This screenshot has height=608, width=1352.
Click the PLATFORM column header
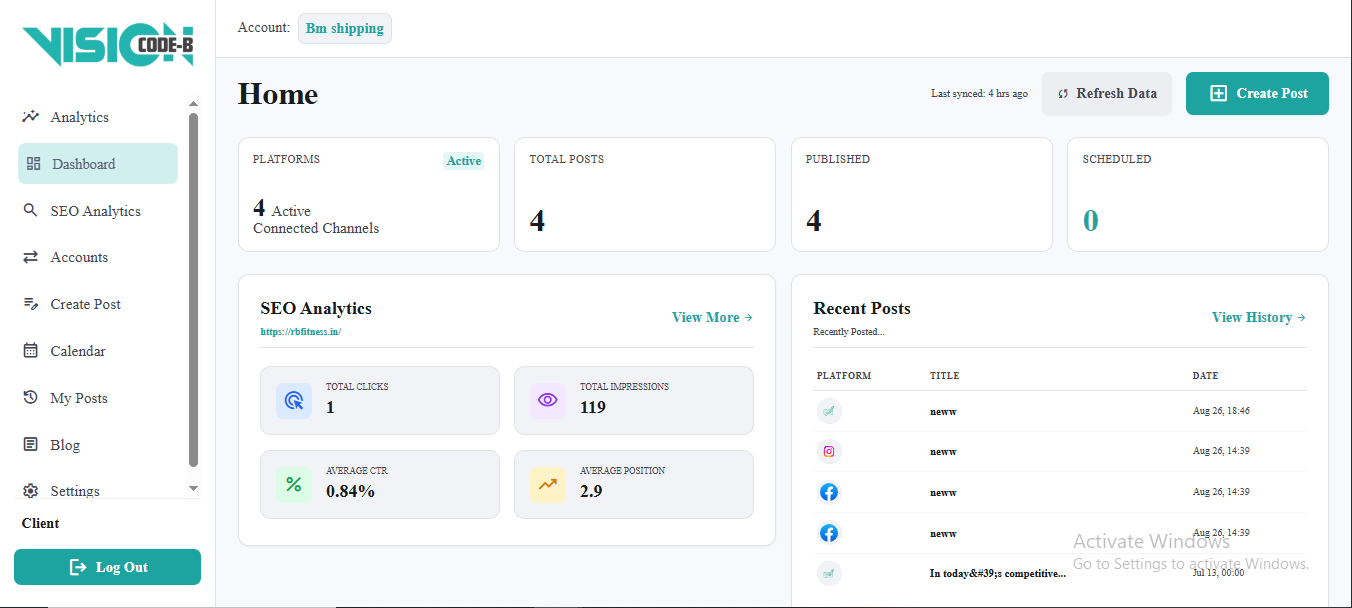point(844,376)
